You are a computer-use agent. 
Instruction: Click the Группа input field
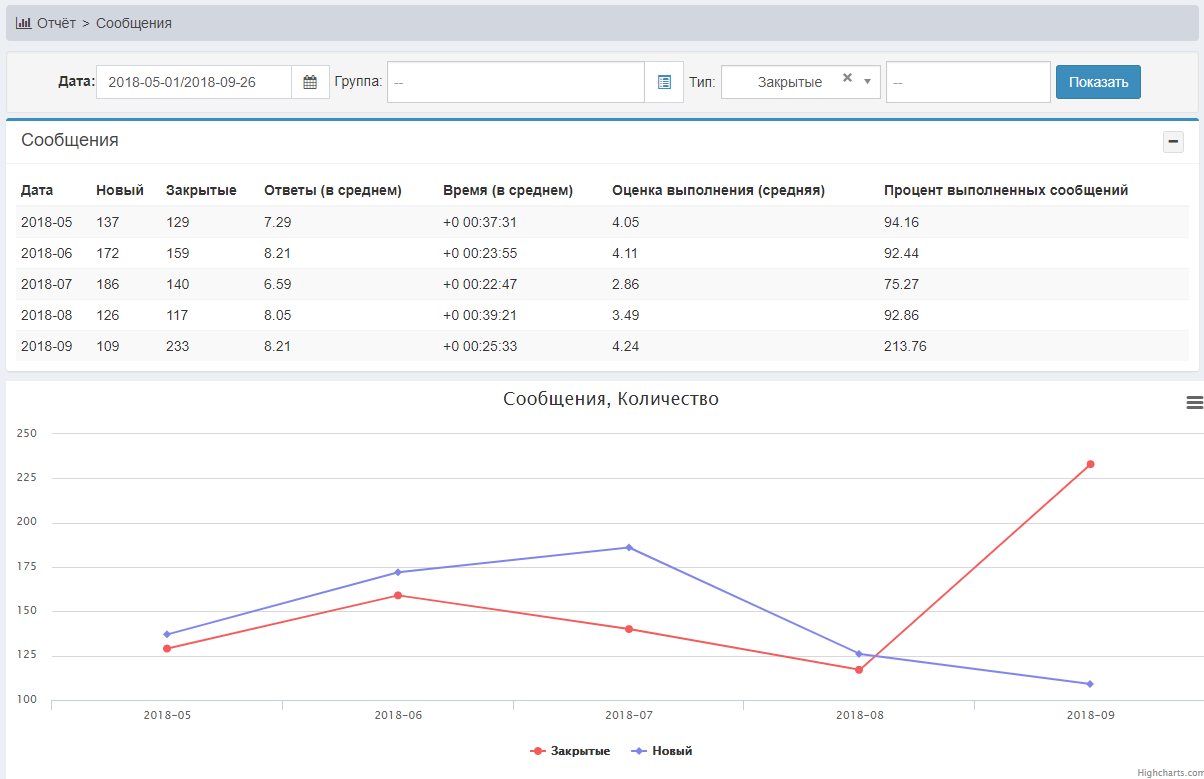pos(515,82)
